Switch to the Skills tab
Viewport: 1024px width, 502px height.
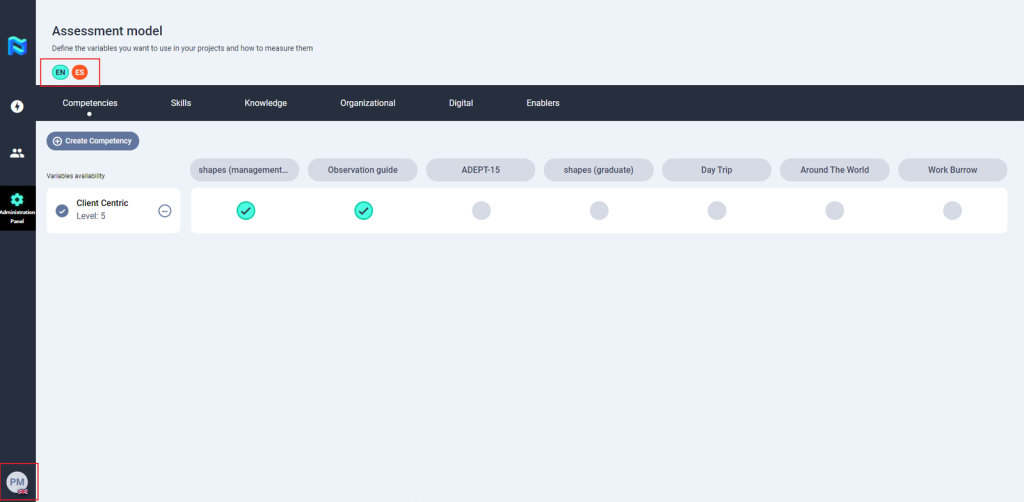pos(181,103)
